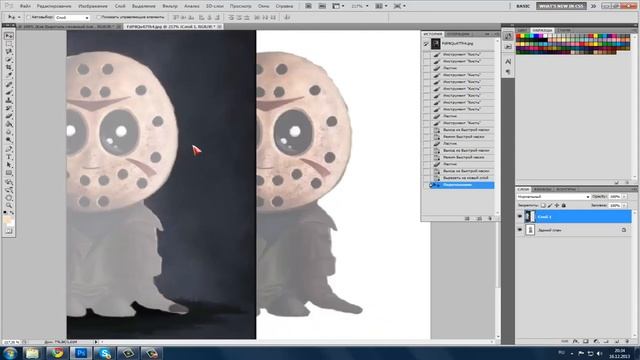Toggle lock position
Image resolution: width=640 pixels, height=360 pixels.
click(x=557, y=205)
